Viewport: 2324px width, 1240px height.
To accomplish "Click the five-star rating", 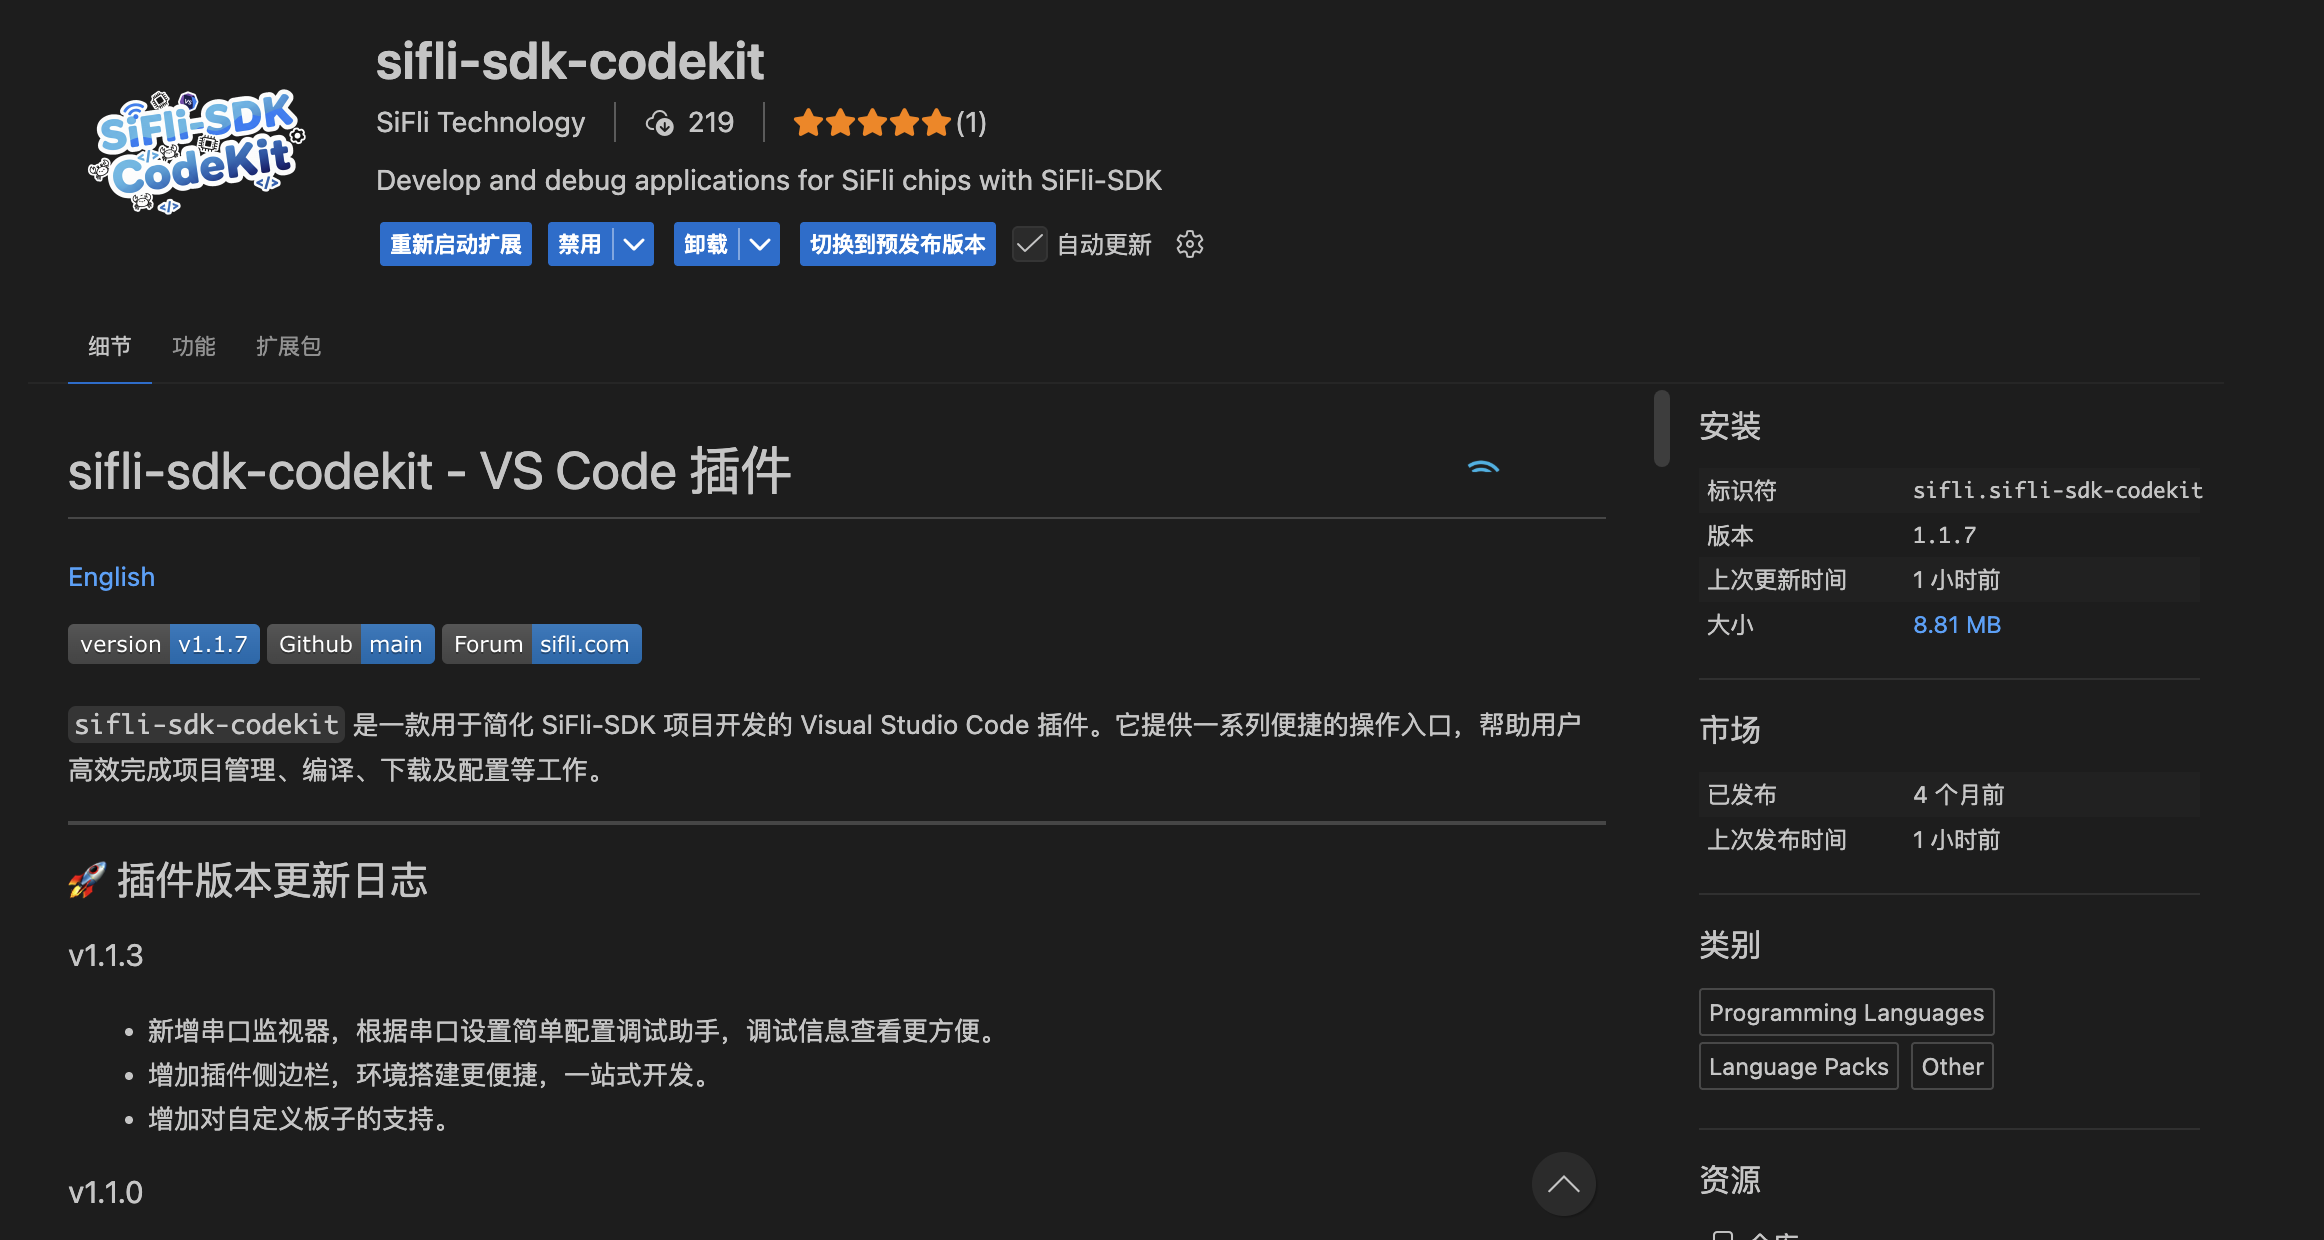I will 871,123.
